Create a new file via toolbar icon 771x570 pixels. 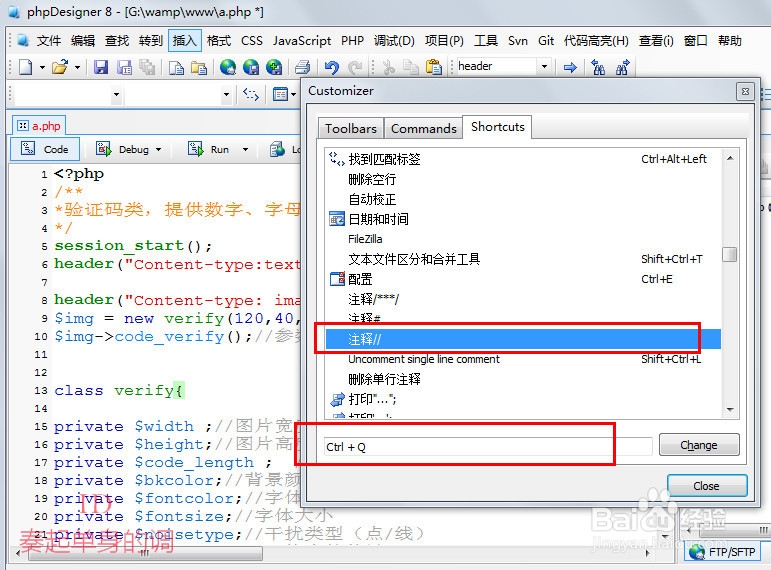(26, 67)
